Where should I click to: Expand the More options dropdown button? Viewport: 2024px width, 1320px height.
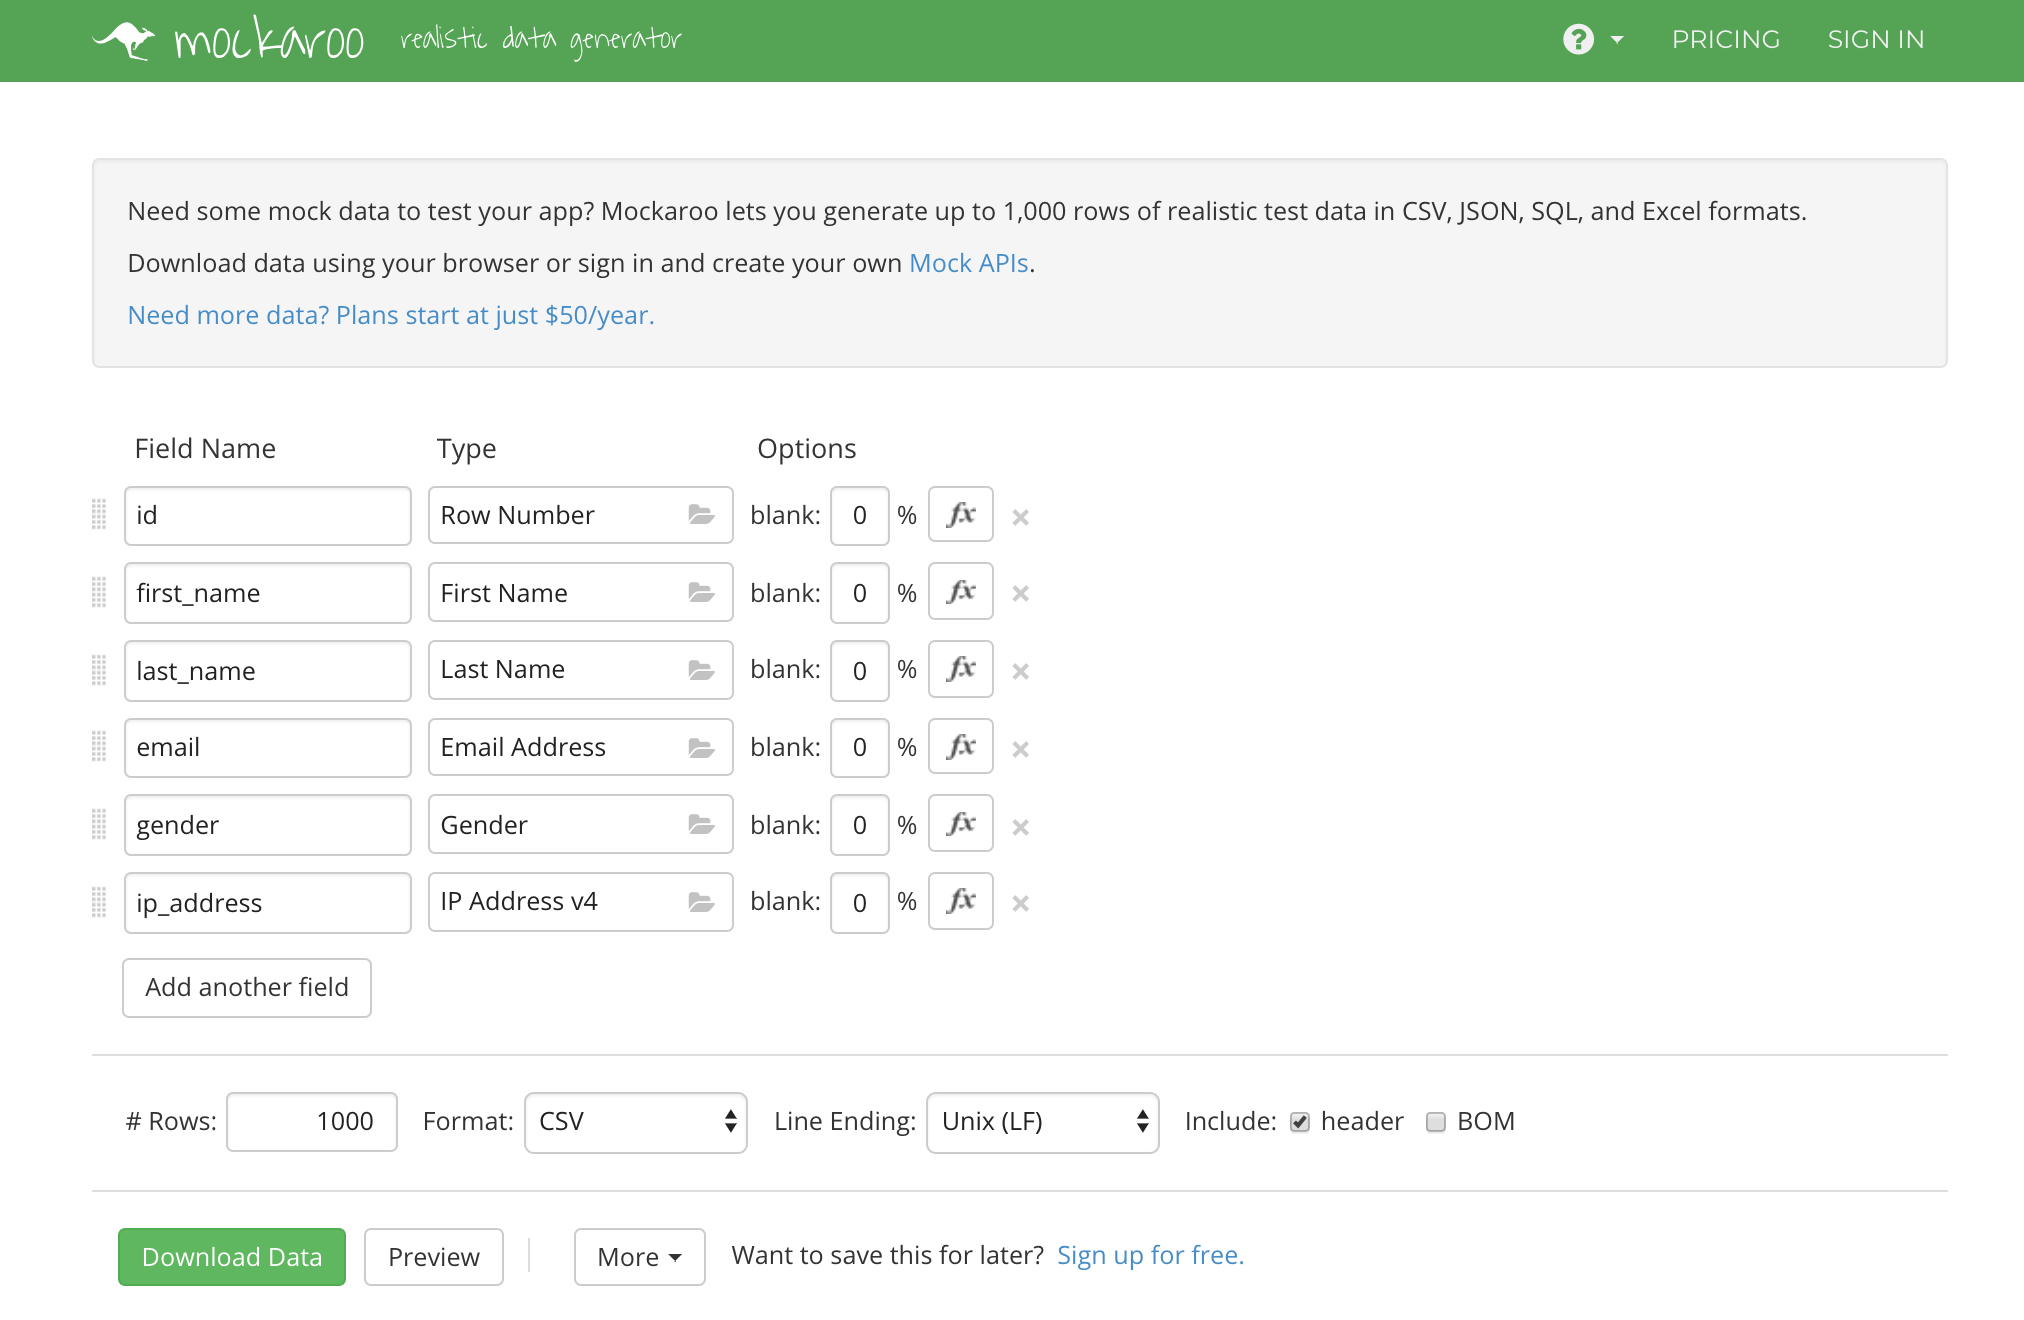(x=639, y=1257)
